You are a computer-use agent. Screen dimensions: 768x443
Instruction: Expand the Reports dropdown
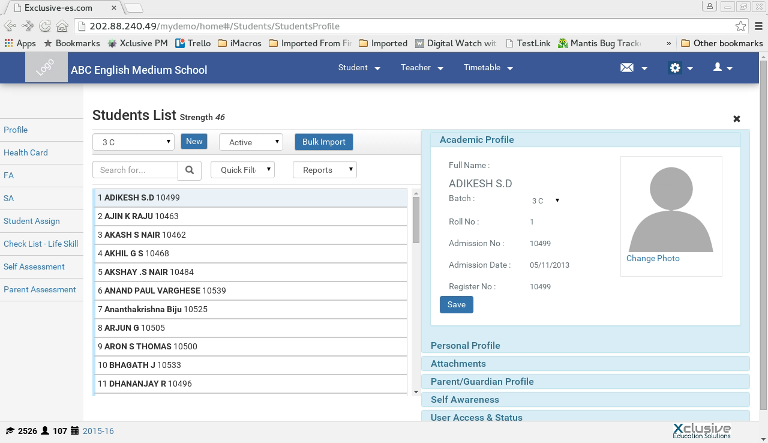coord(325,170)
